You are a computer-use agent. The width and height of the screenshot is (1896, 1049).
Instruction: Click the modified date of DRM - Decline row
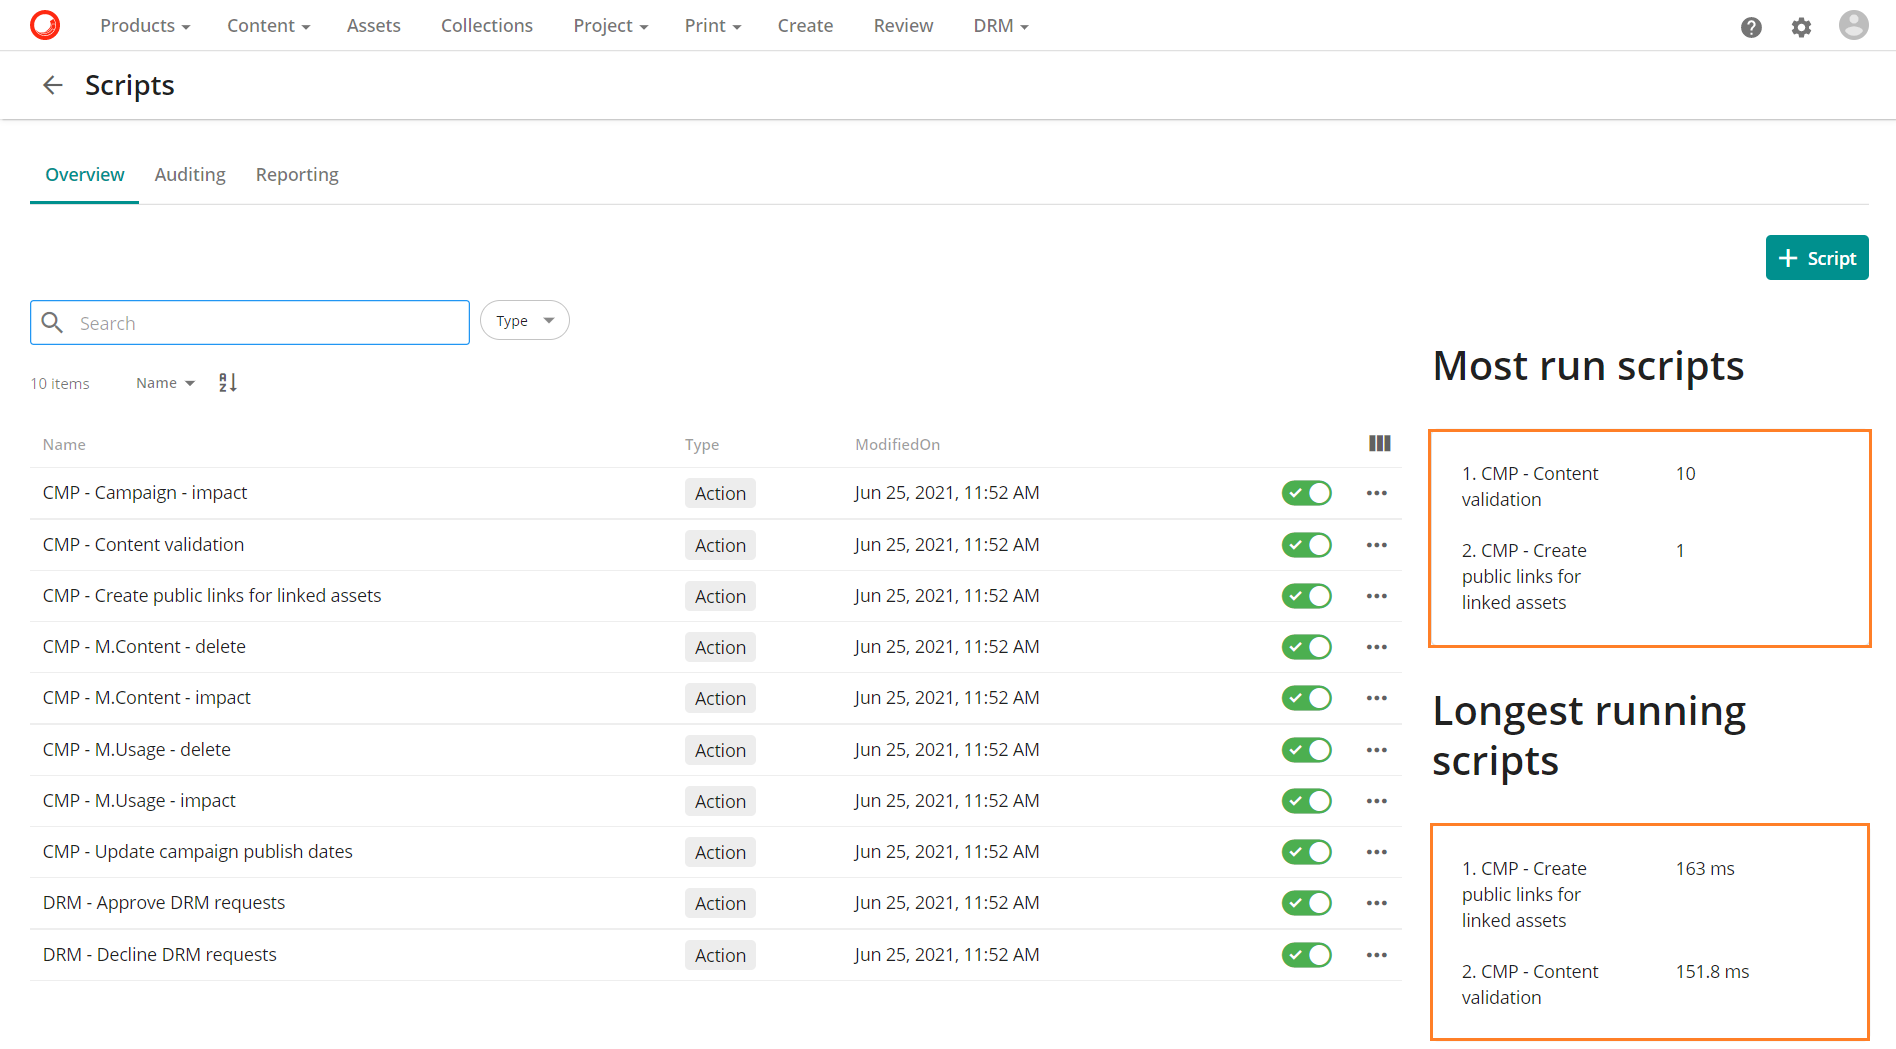click(x=947, y=955)
